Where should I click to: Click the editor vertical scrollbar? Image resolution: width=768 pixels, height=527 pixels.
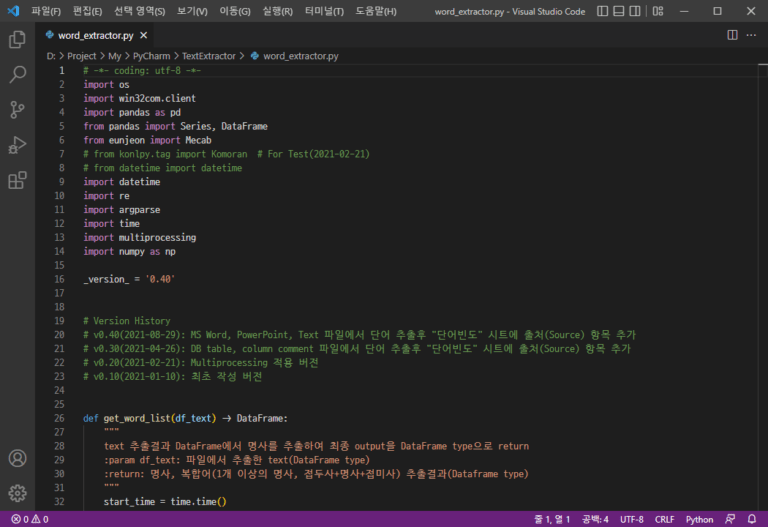pyautogui.click(x=763, y=287)
